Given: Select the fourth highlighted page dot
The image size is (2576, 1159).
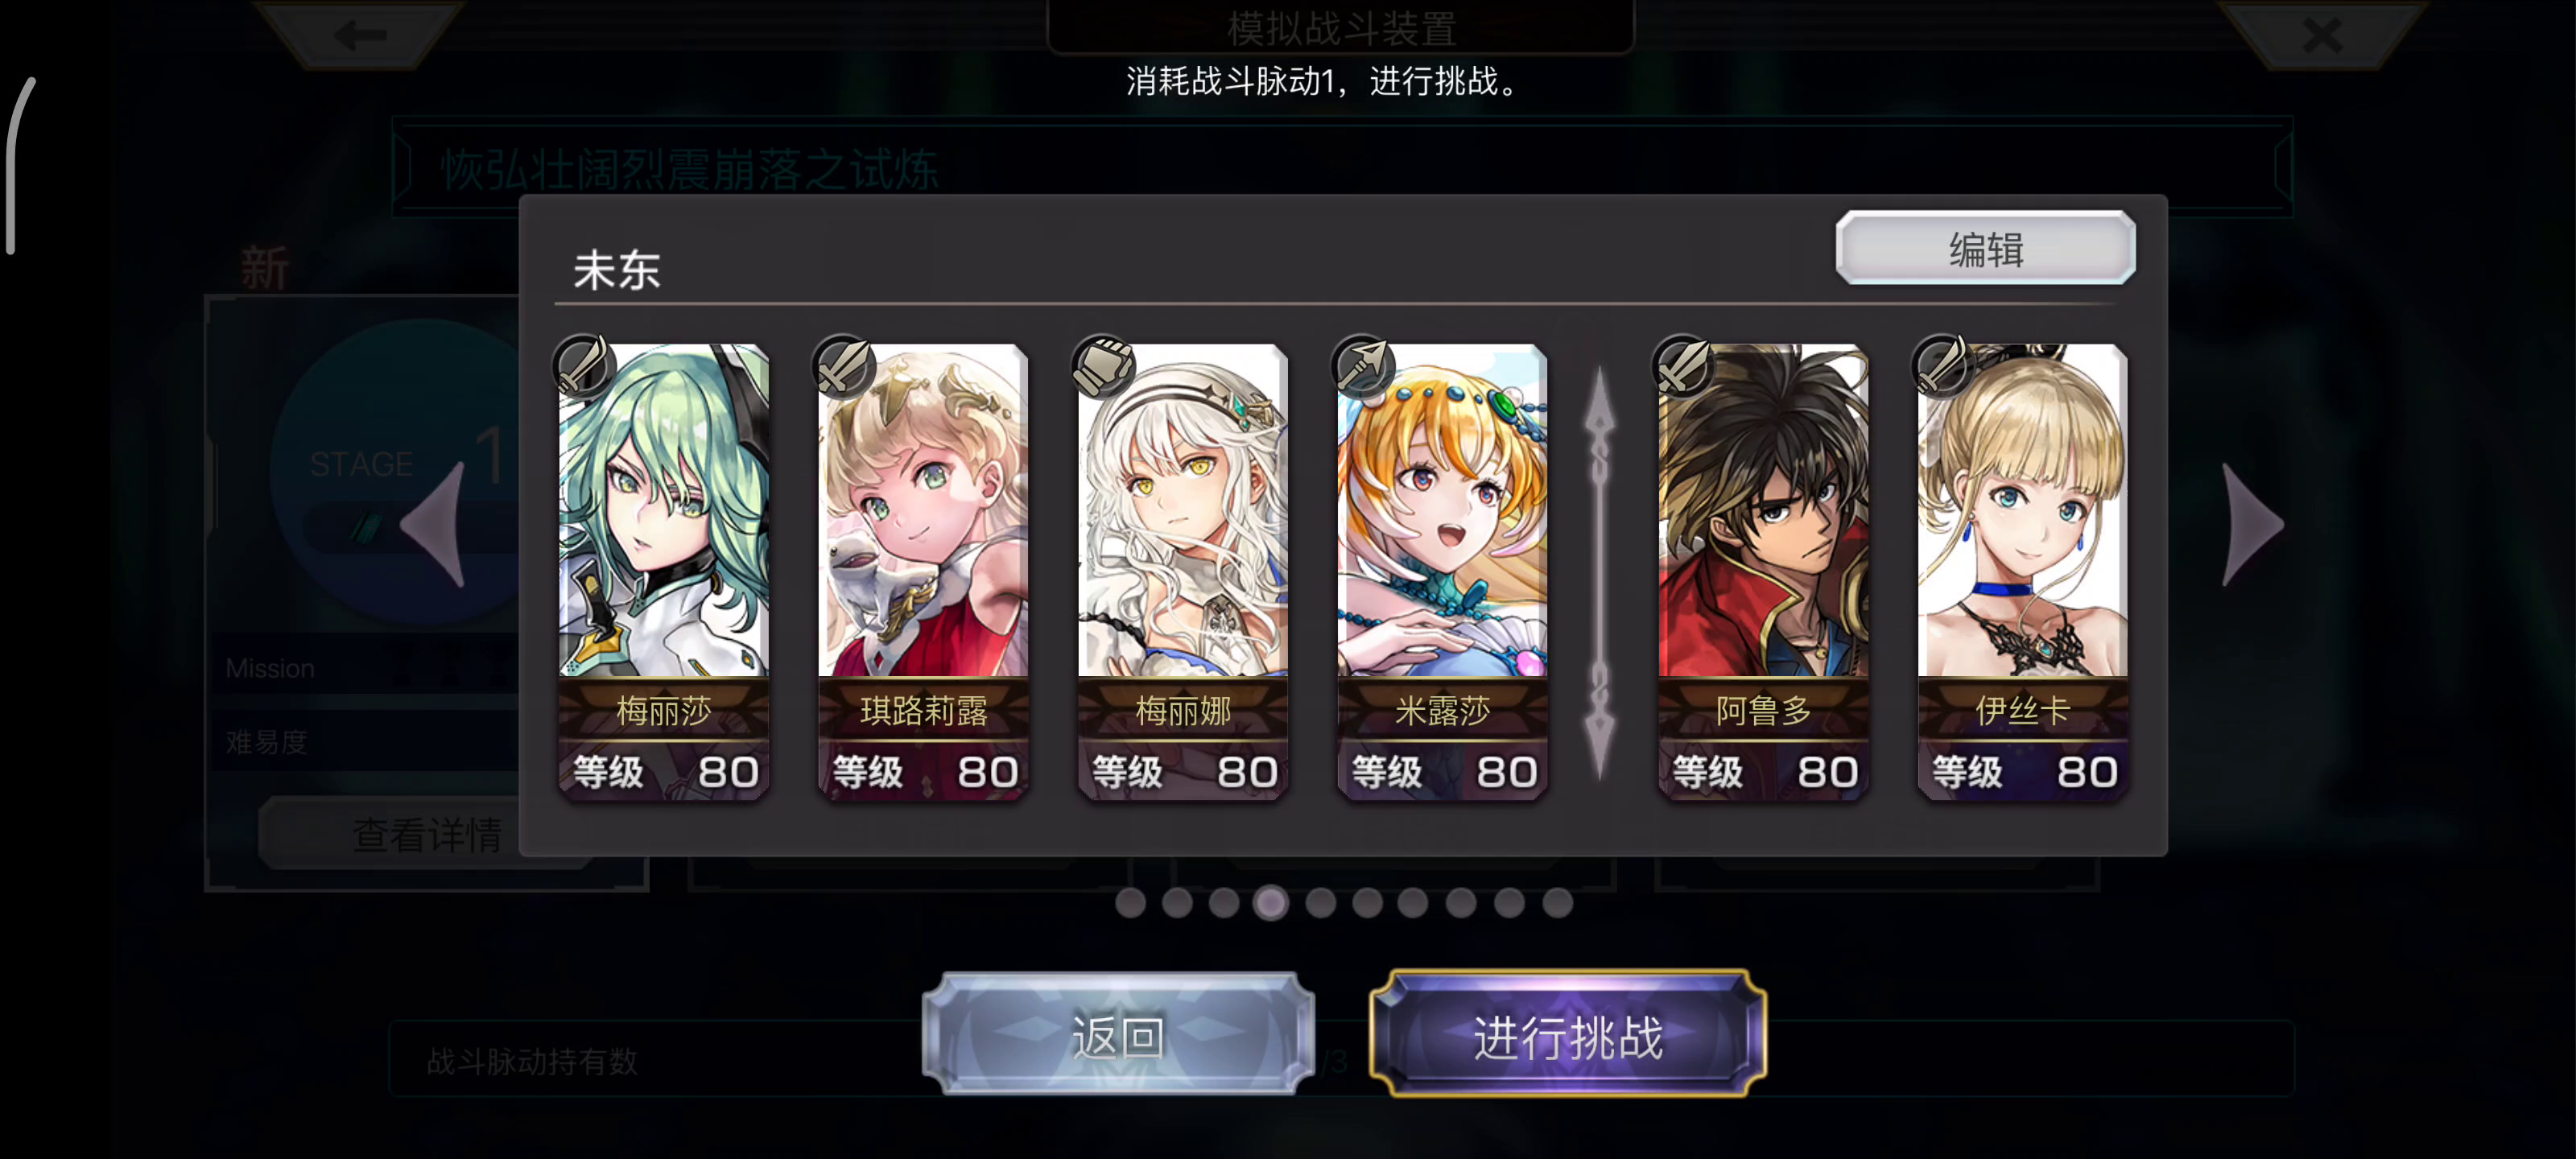Looking at the screenshot, I should pyautogui.click(x=1271, y=902).
